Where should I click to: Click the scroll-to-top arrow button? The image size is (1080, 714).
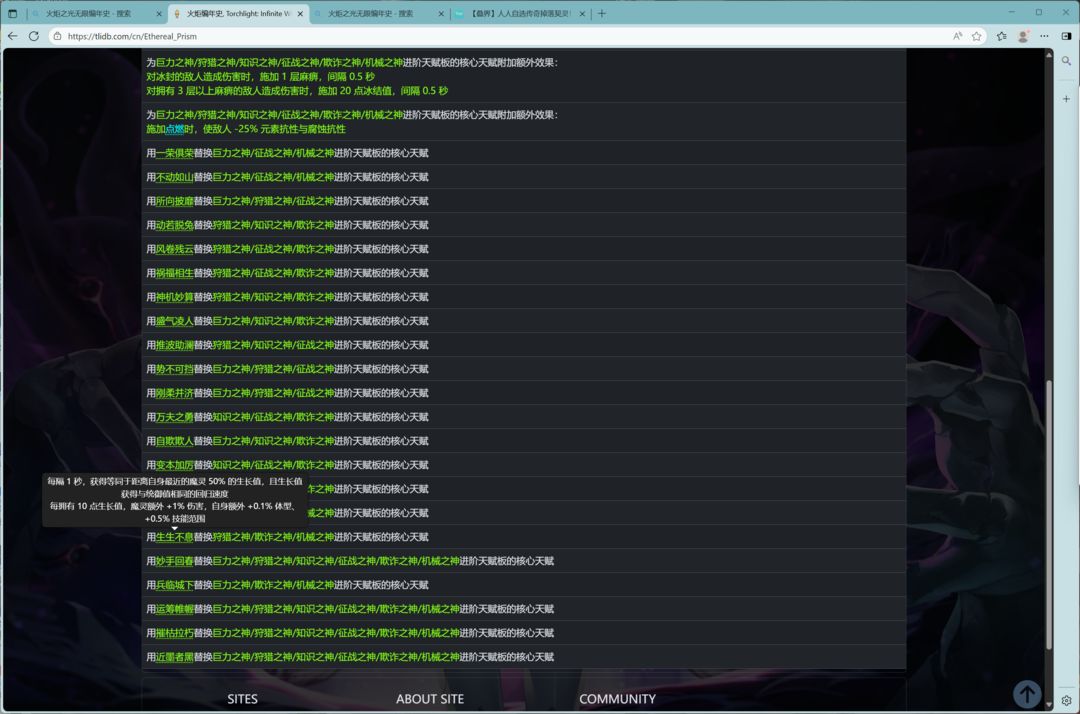pyautogui.click(x=1027, y=694)
